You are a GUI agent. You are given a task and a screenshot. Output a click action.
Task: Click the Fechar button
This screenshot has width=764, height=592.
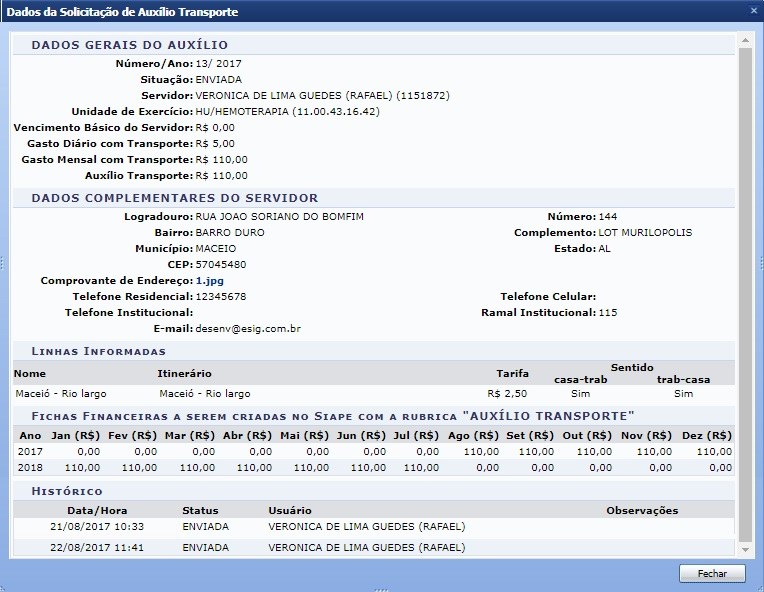click(712, 574)
